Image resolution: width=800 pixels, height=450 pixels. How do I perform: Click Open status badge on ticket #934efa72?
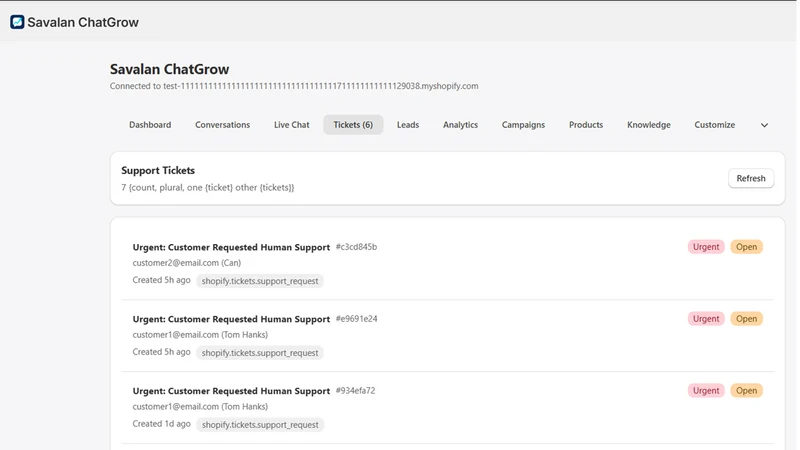(x=746, y=391)
